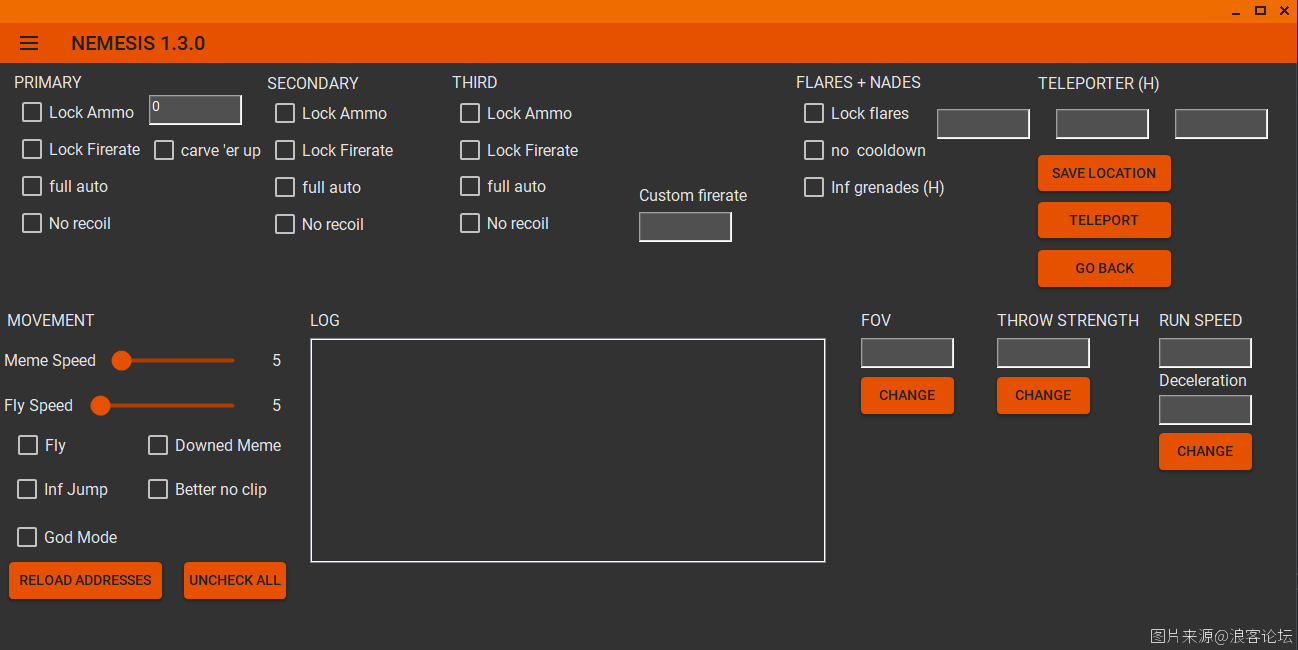Viewport: 1298px width, 650px height.
Task: Toggle Better no clip checkbox
Action: [x=158, y=489]
